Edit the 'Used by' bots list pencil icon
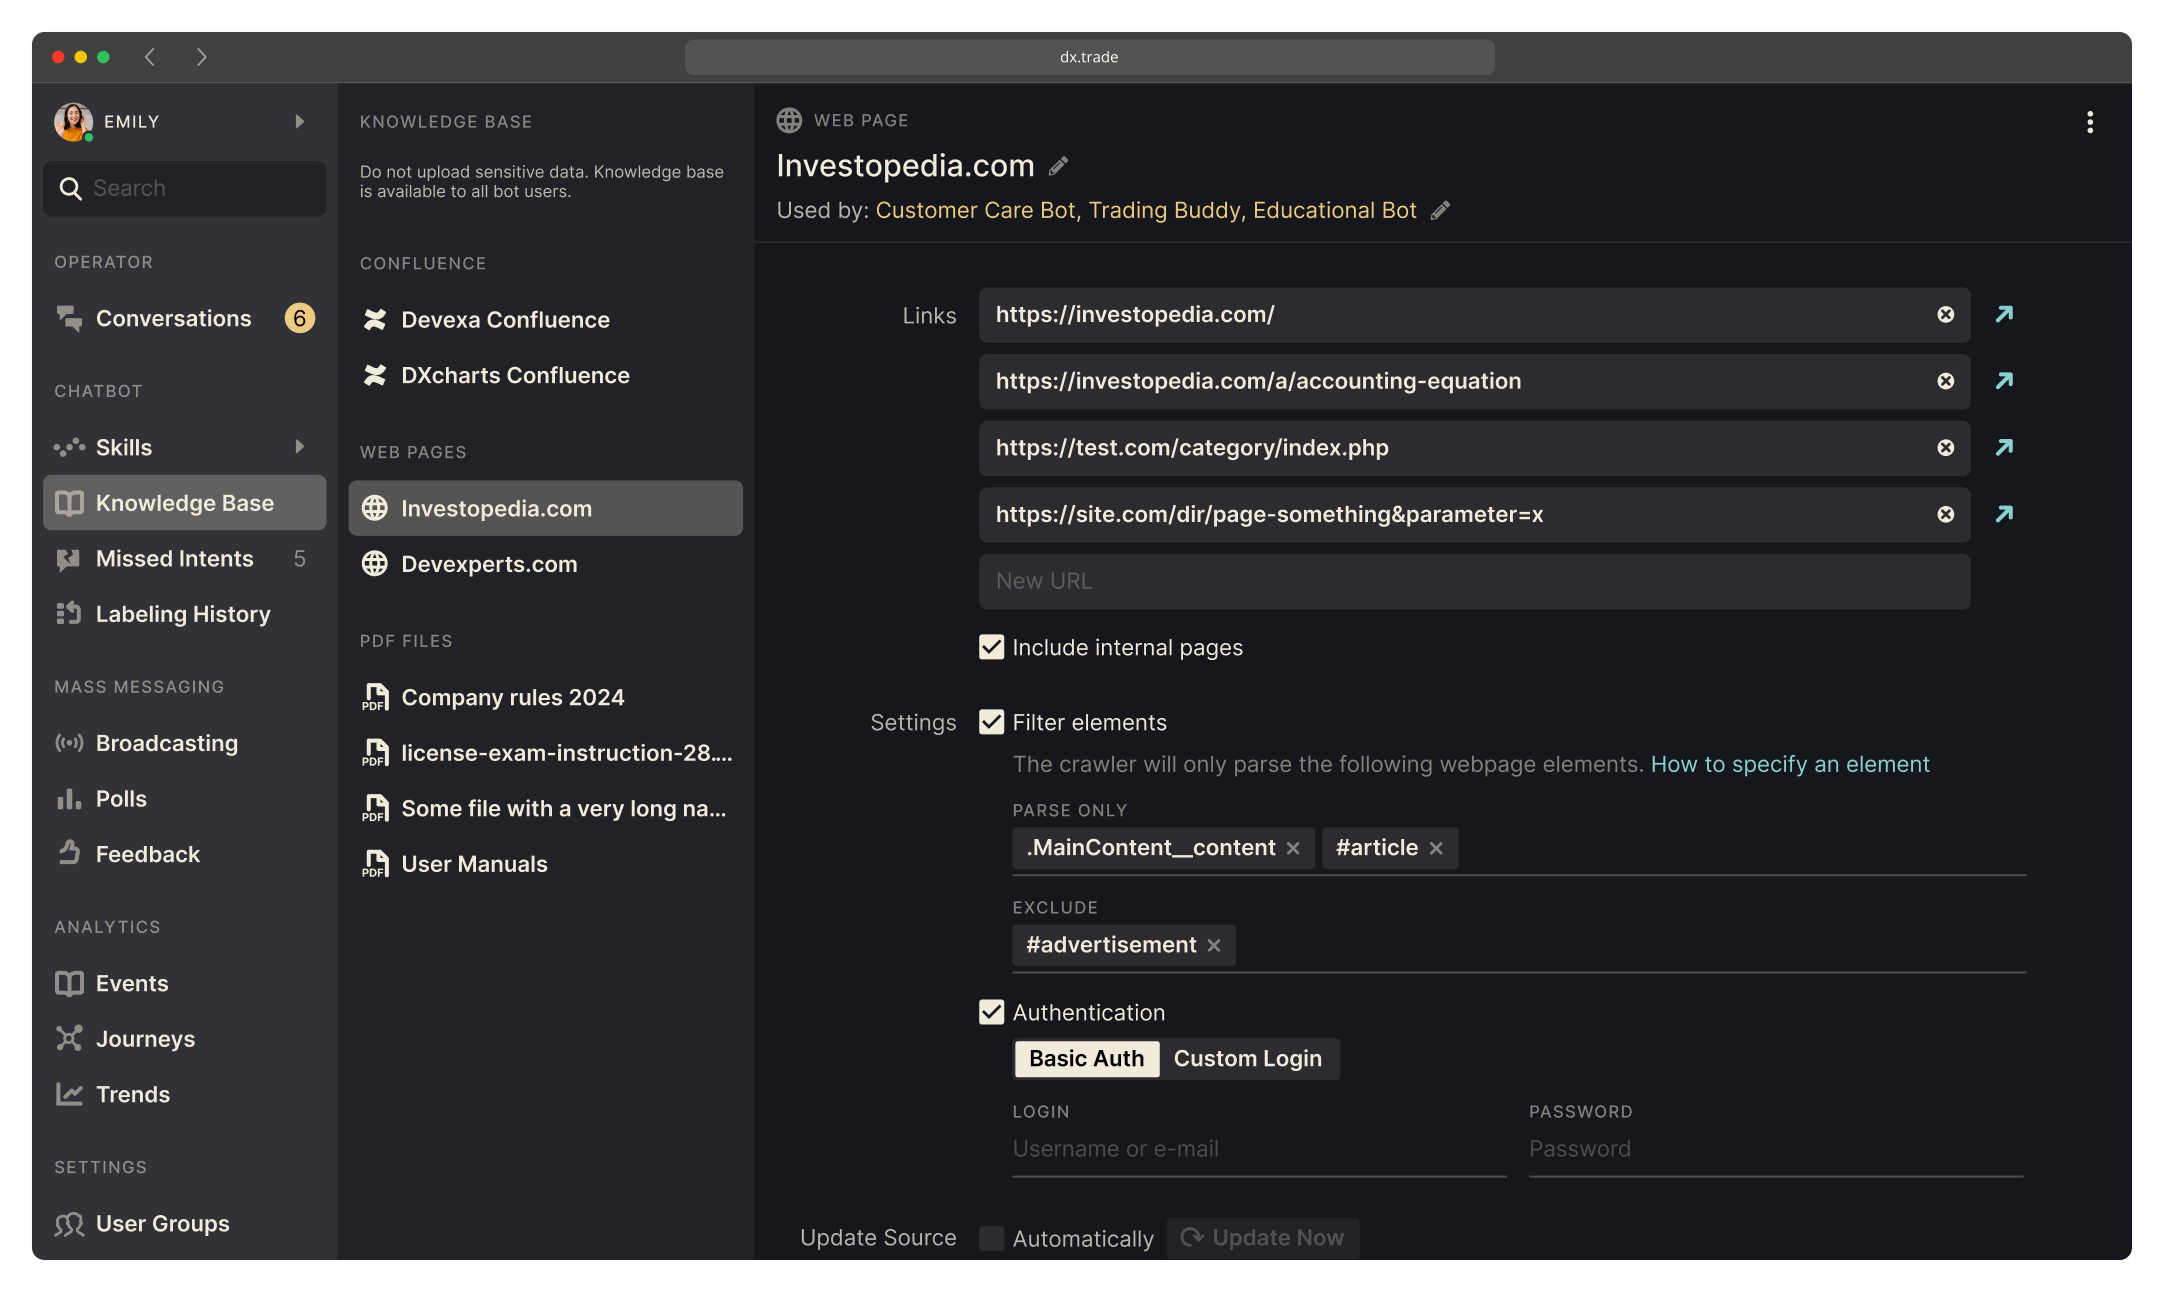This screenshot has height=1292, width=2164. click(x=1440, y=211)
